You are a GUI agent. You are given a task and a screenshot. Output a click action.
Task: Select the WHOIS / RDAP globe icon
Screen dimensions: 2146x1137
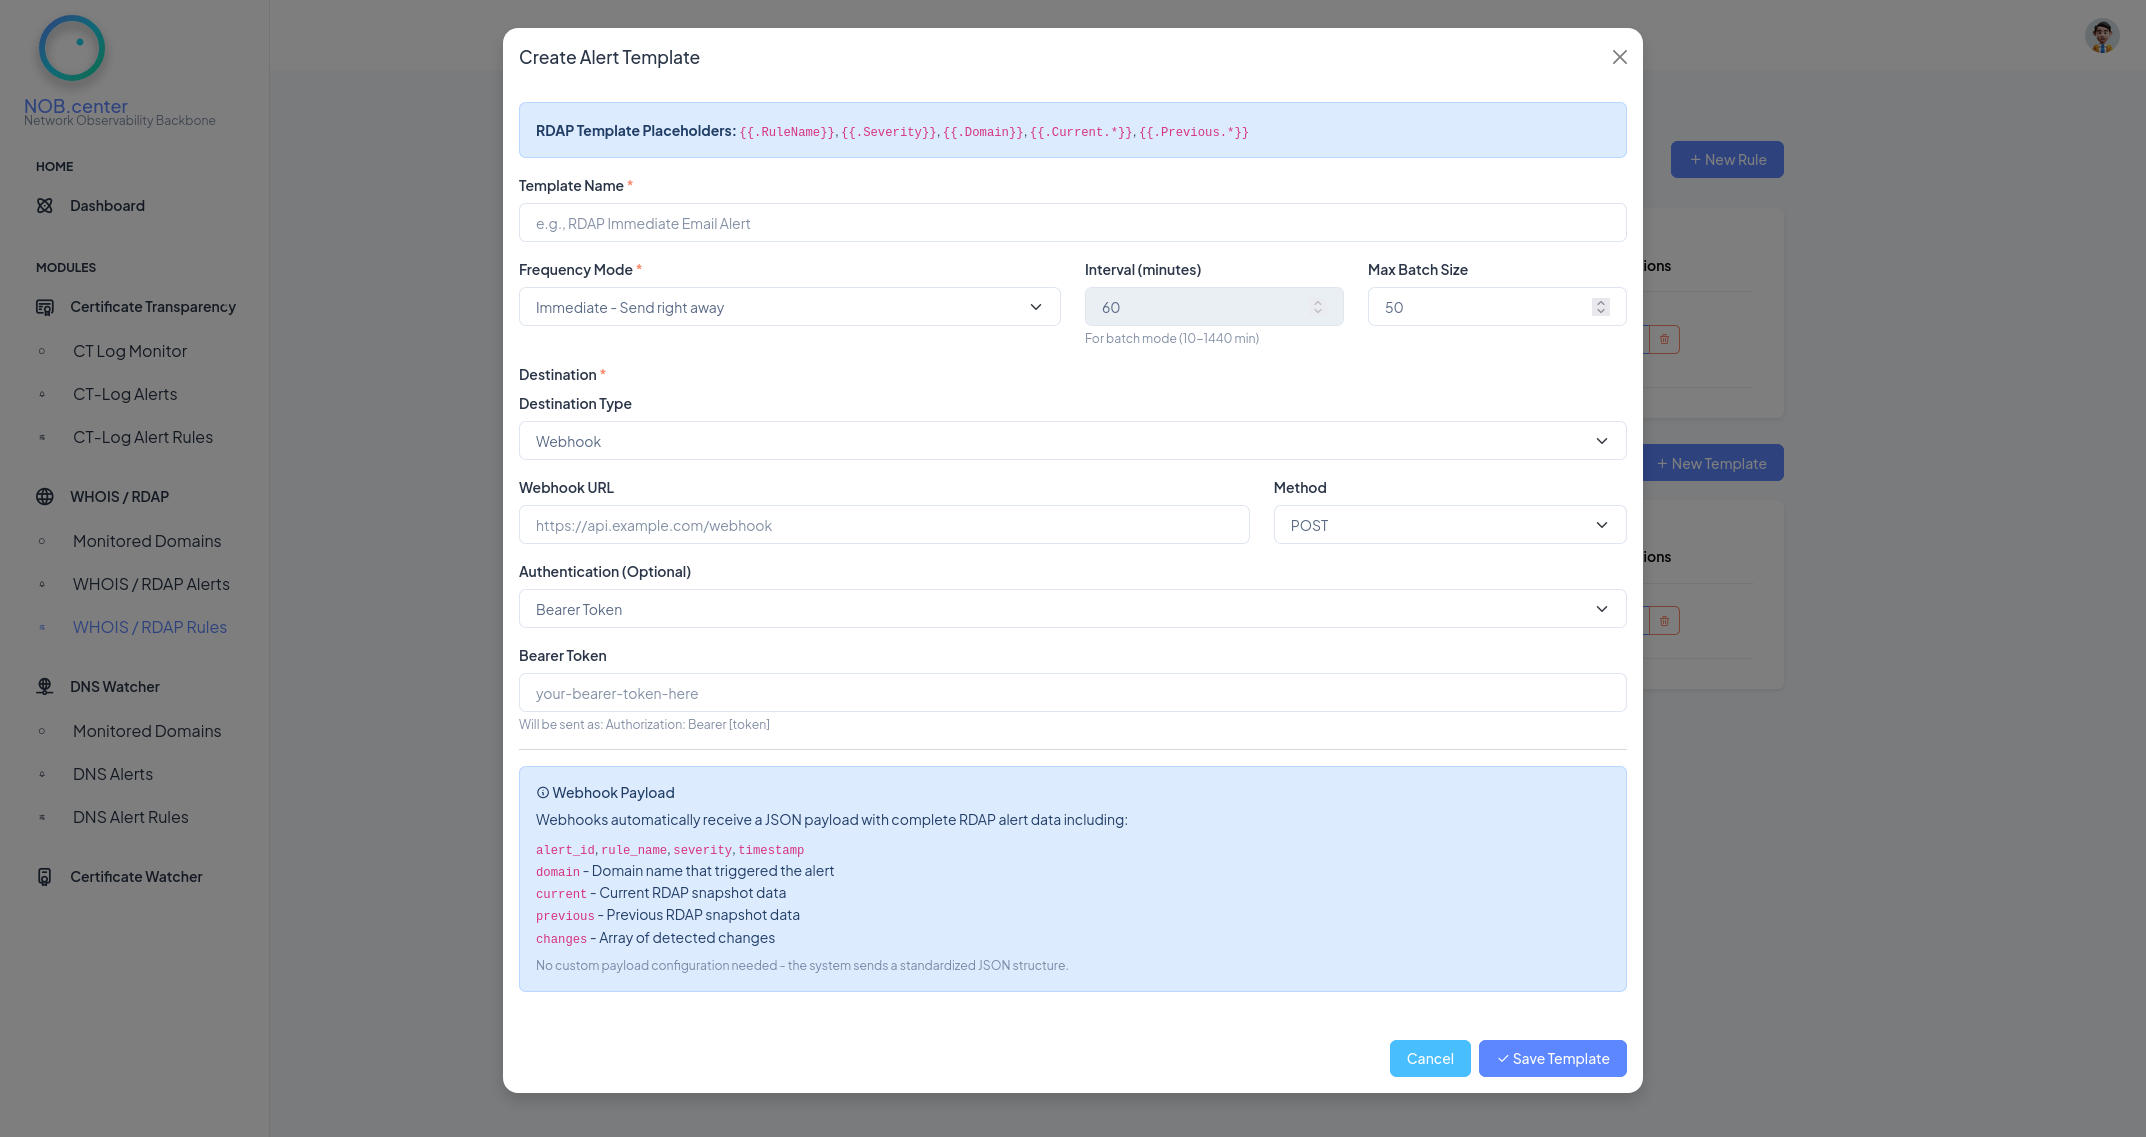(44, 495)
